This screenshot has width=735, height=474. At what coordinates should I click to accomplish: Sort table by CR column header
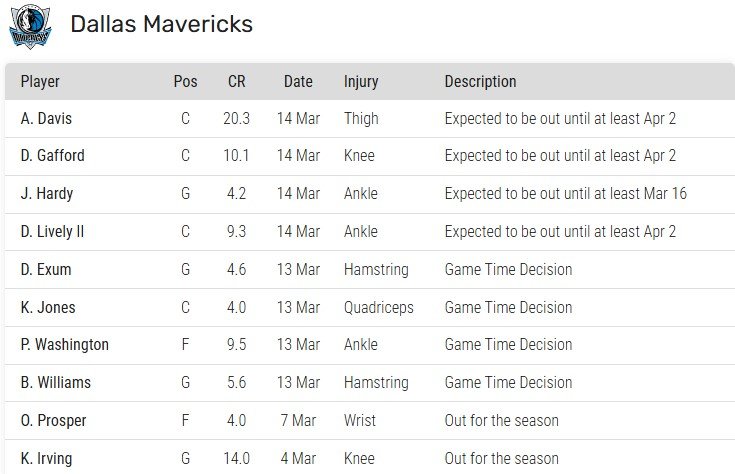[236, 82]
